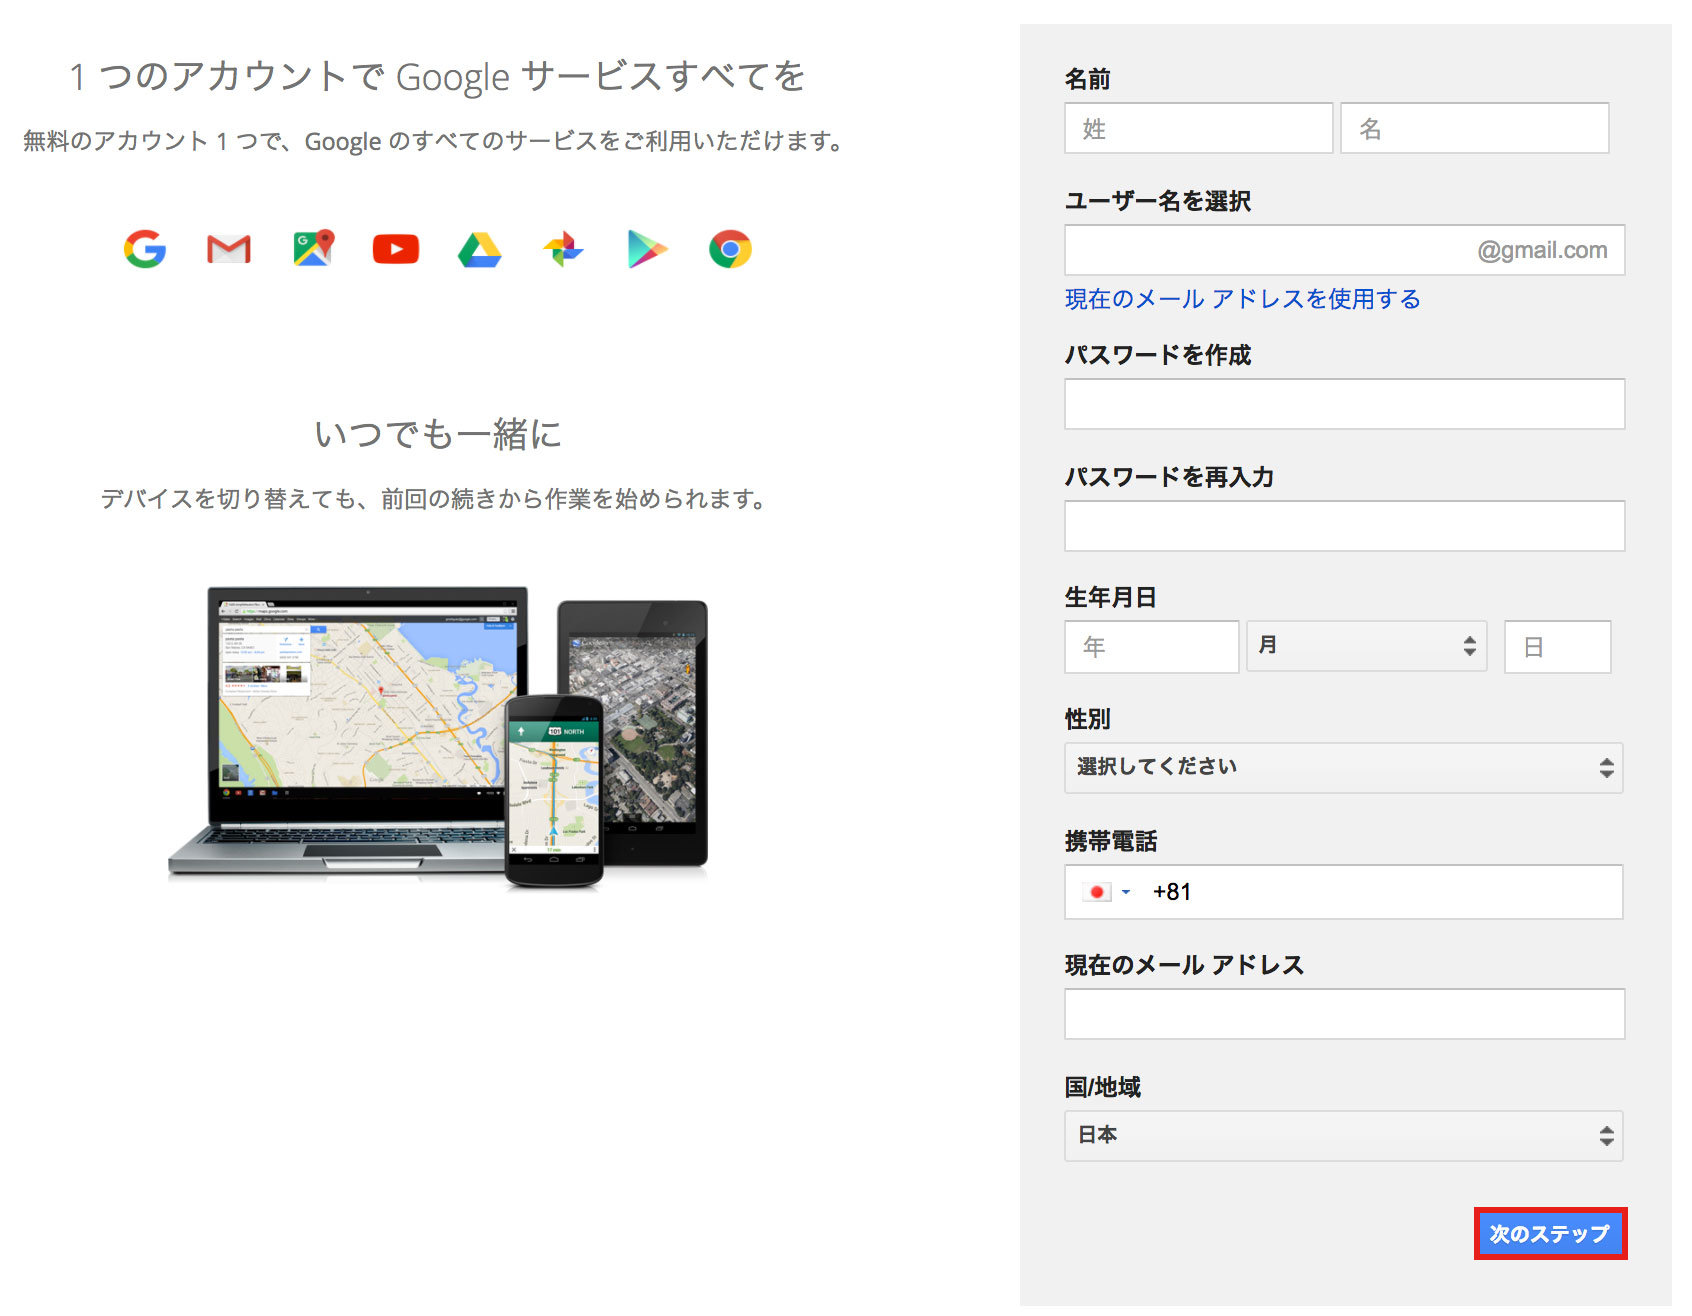Click the 性別 label
Image resolution: width=1692 pixels, height=1316 pixels.
(1088, 719)
